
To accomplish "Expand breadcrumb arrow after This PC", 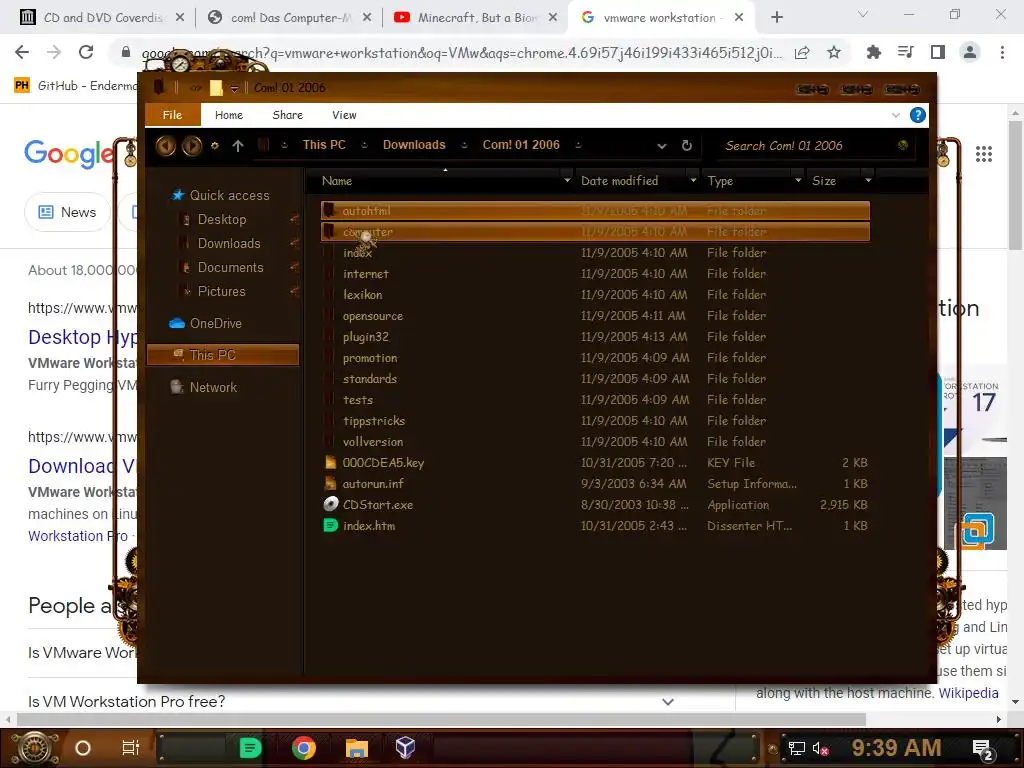I will [364, 146].
